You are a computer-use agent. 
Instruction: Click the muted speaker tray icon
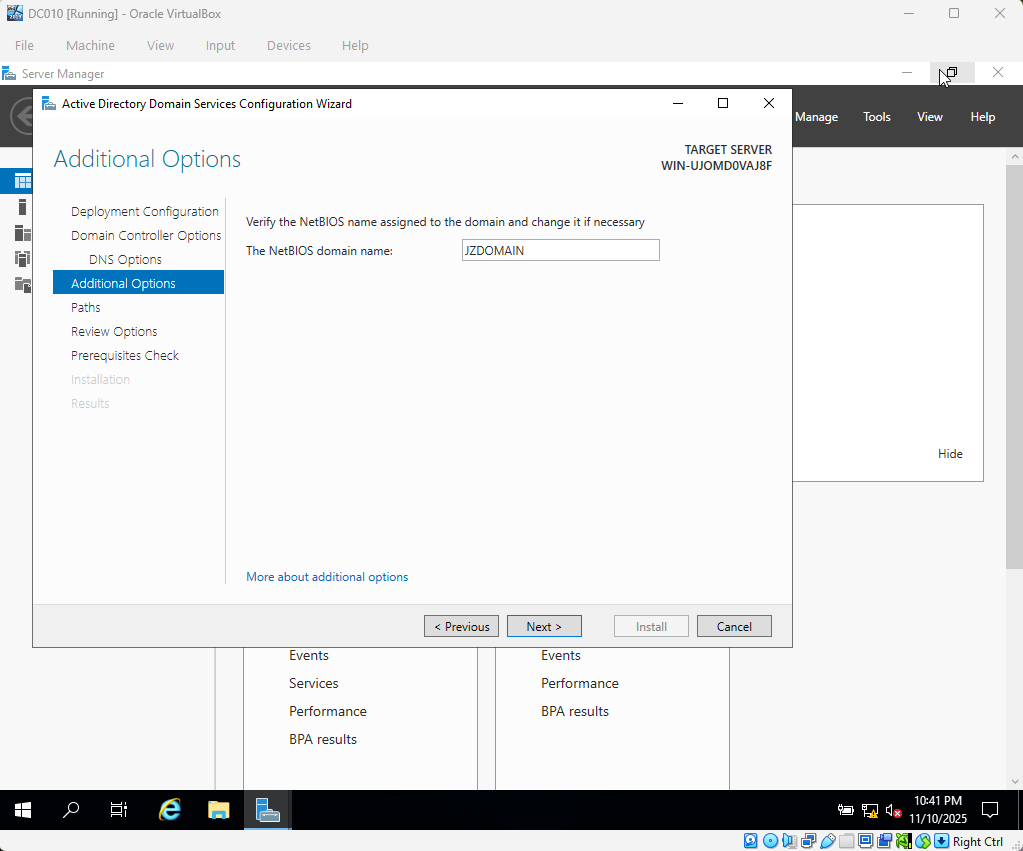[x=894, y=810]
